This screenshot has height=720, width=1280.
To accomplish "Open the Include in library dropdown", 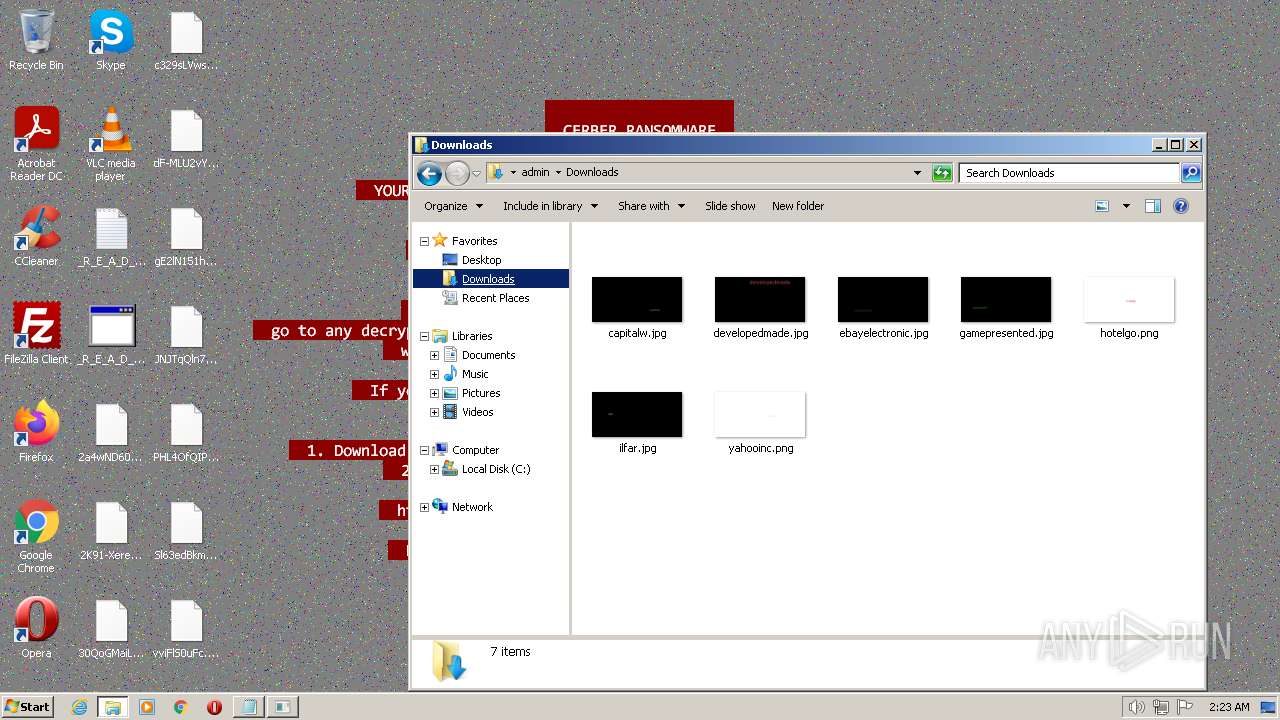I will (550, 206).
